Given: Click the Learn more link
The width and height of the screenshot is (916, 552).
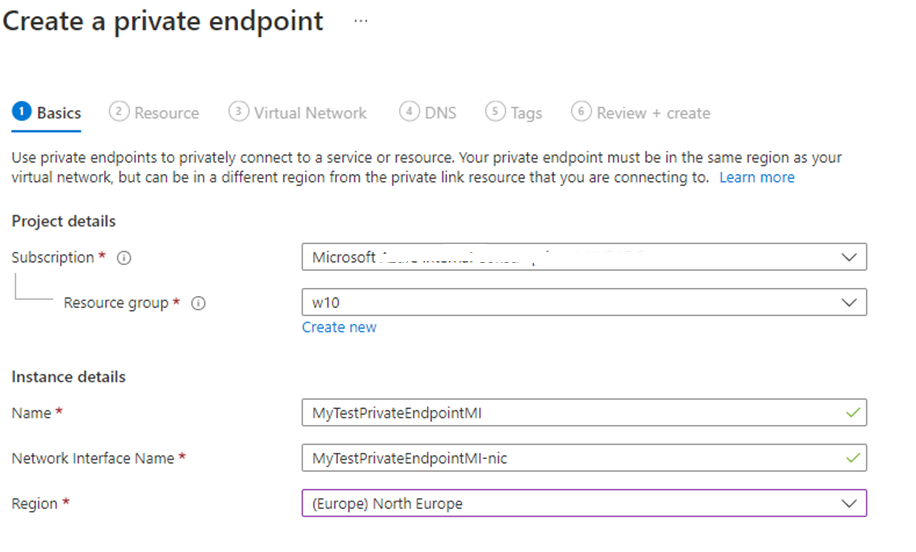Looking at the screenshot, I should coord(756,177).
